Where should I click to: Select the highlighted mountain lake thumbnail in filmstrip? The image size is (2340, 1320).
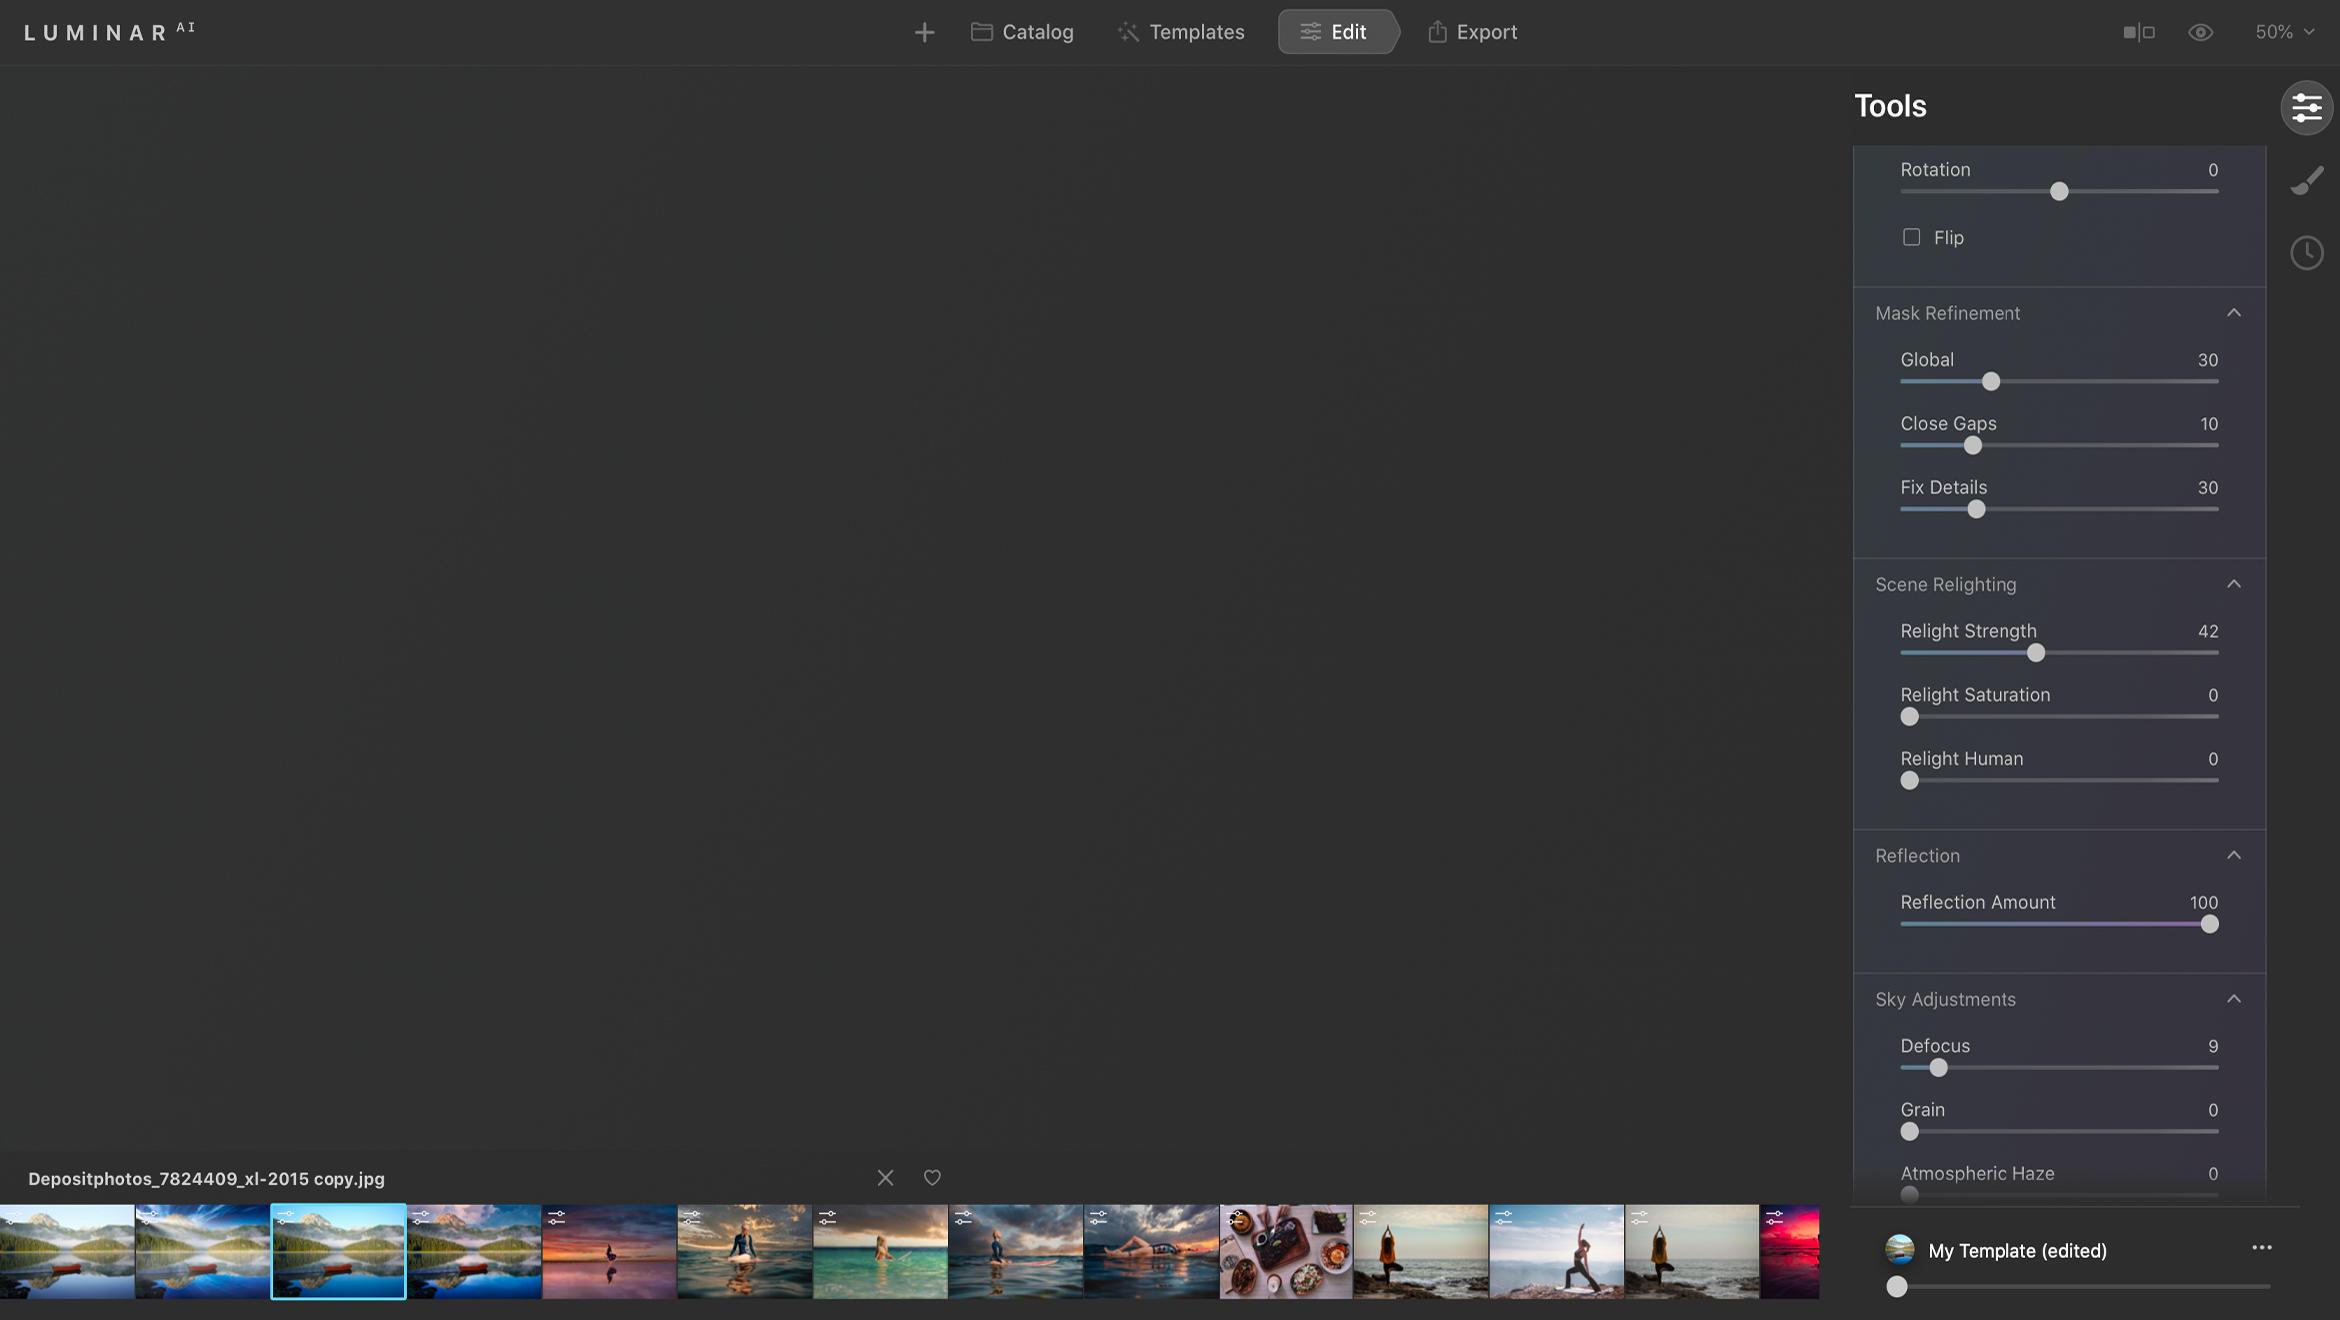[338, 1252]
